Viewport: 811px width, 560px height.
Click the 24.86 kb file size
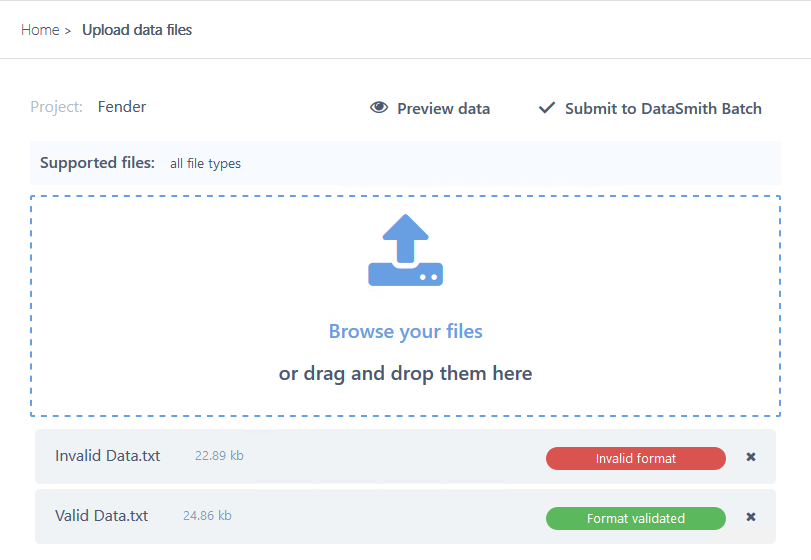tap(207, 516)
